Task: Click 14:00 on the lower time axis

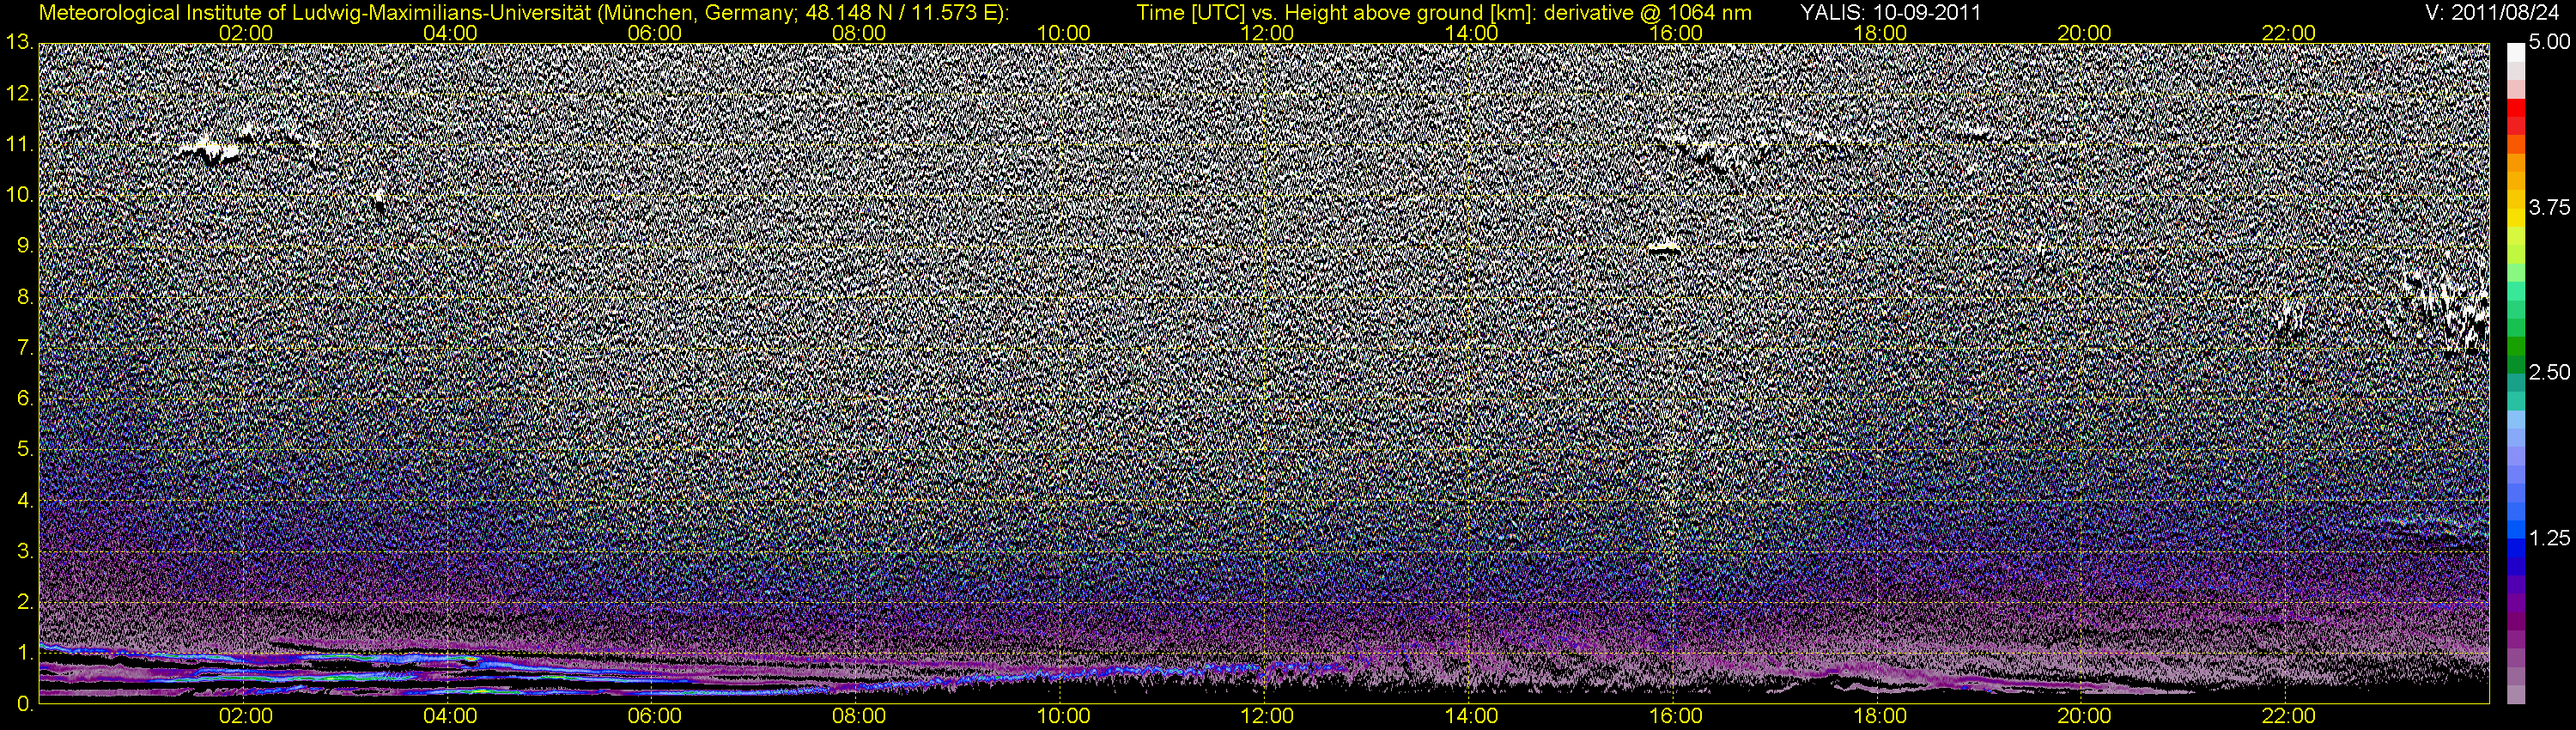Action: pyautogui.click(x=1472, y=716)
